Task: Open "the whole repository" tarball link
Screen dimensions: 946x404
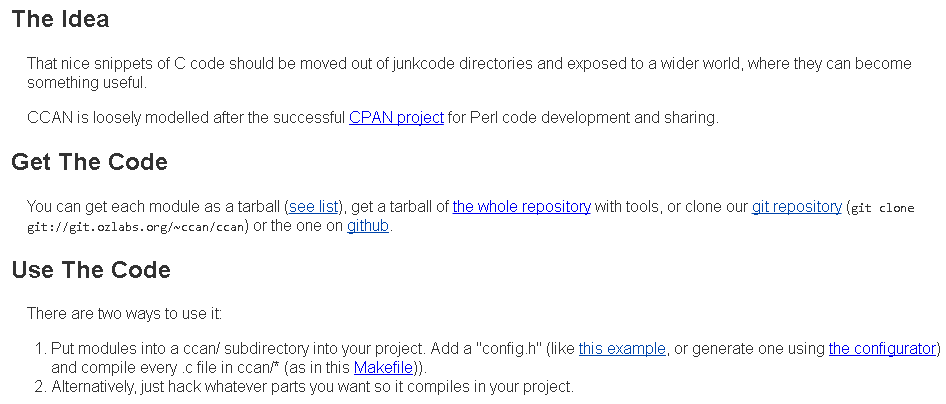Action: coord(521,207)
